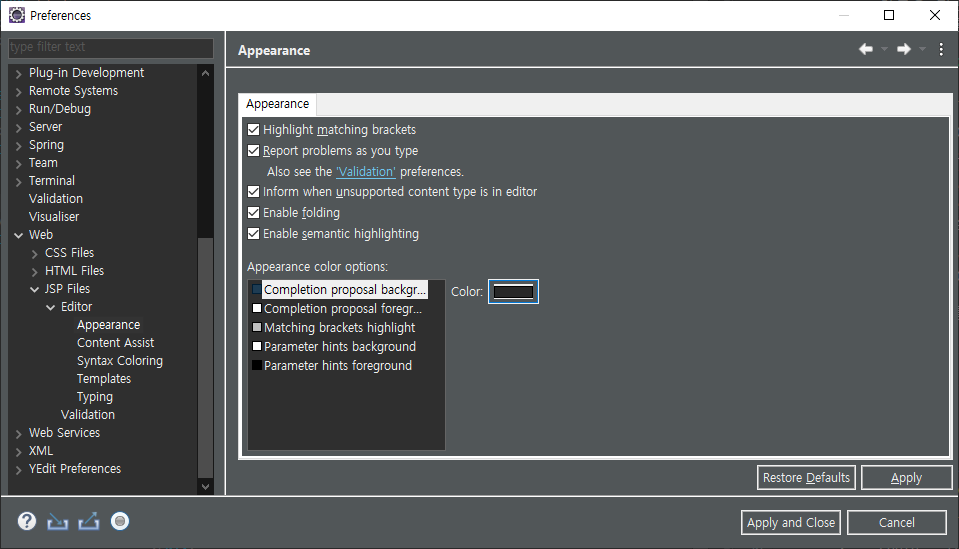This screenshot has width=959, height=549.
Task: Select Syntax Coloring in the tree
Action: (x=120, y=361)
